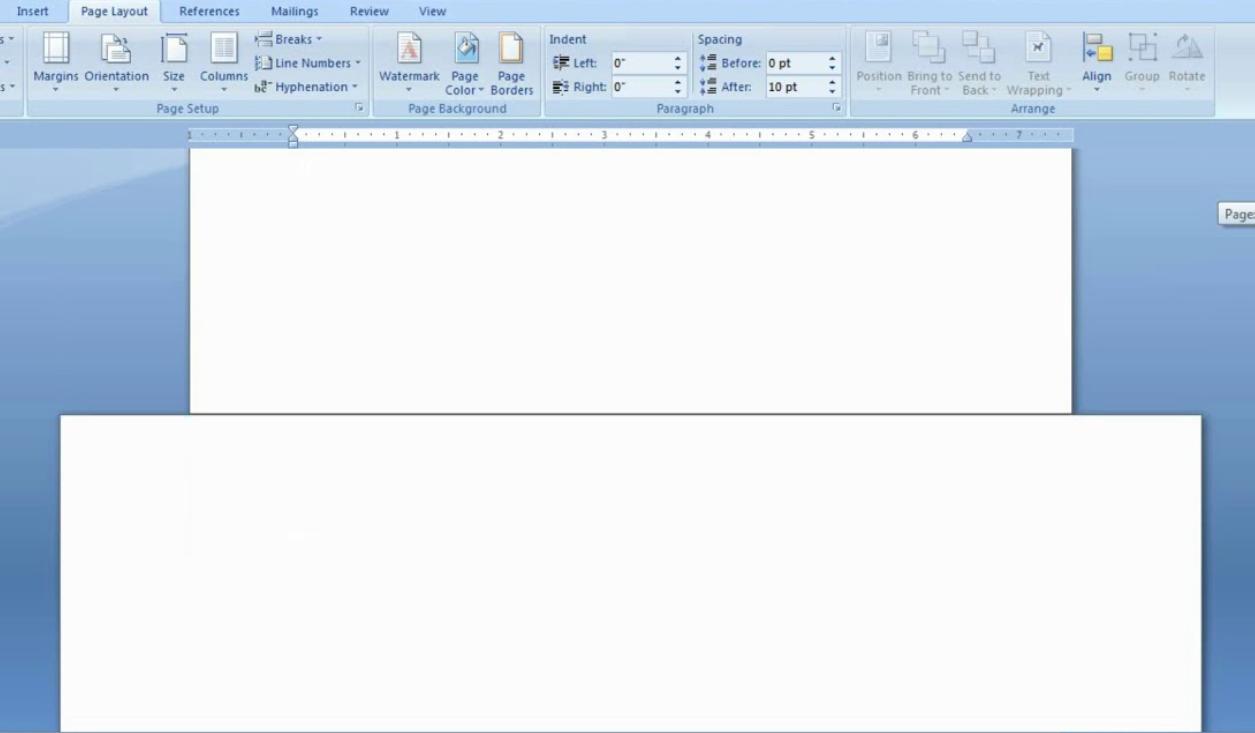Click the first-line indent marker on ruler
The height and width of the screenshot is (733, 1255).
293,130
